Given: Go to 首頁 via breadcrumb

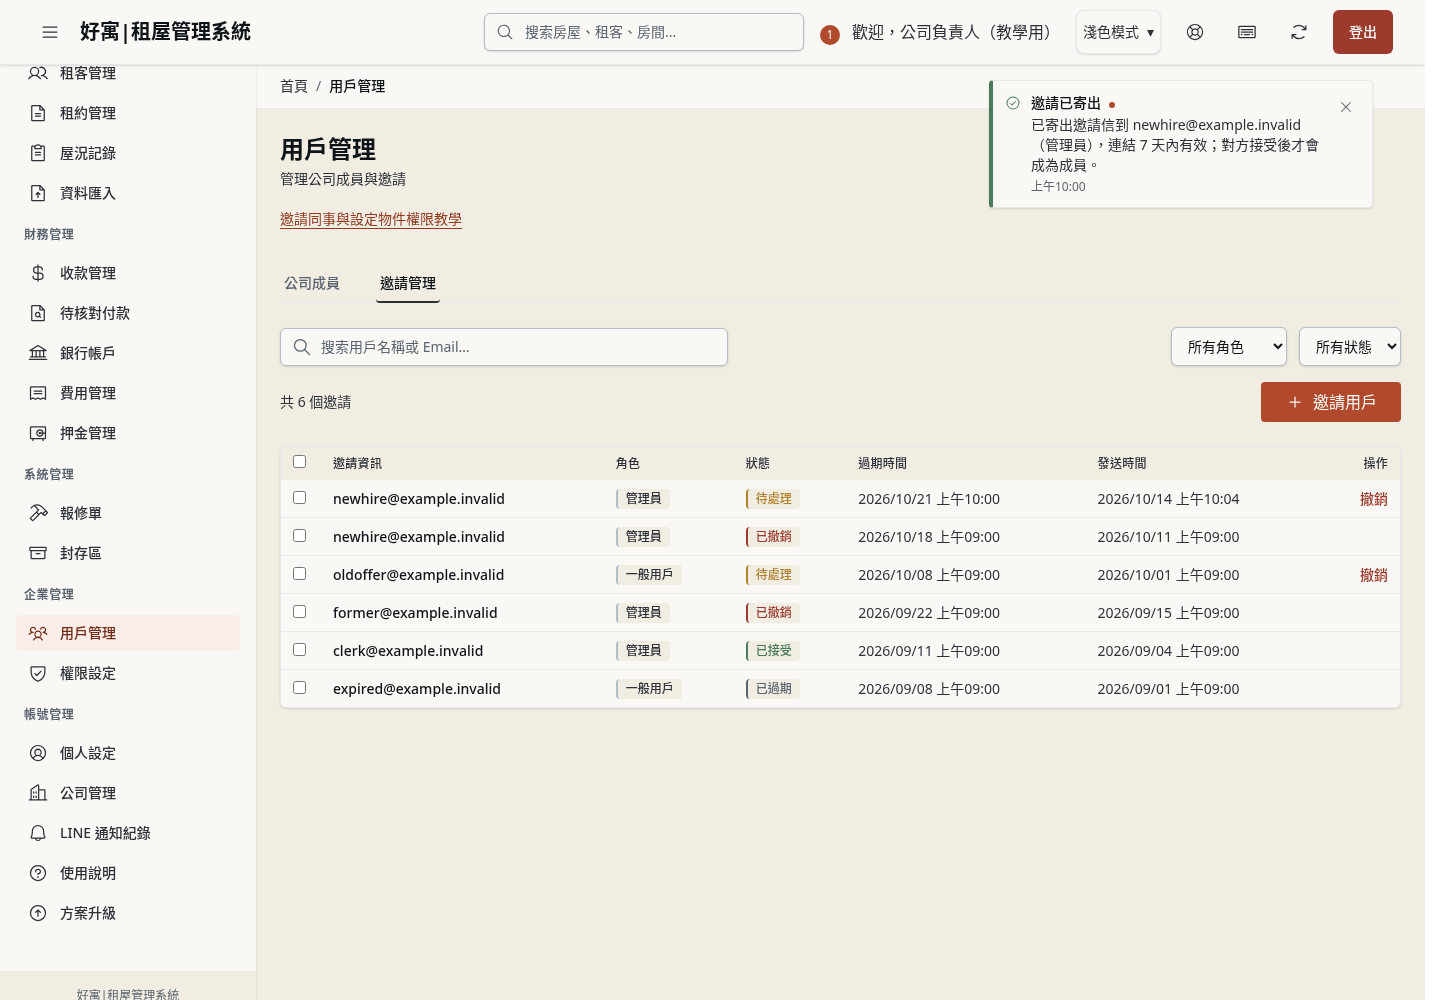Looking at the screenshot, I should pos(294,86).
